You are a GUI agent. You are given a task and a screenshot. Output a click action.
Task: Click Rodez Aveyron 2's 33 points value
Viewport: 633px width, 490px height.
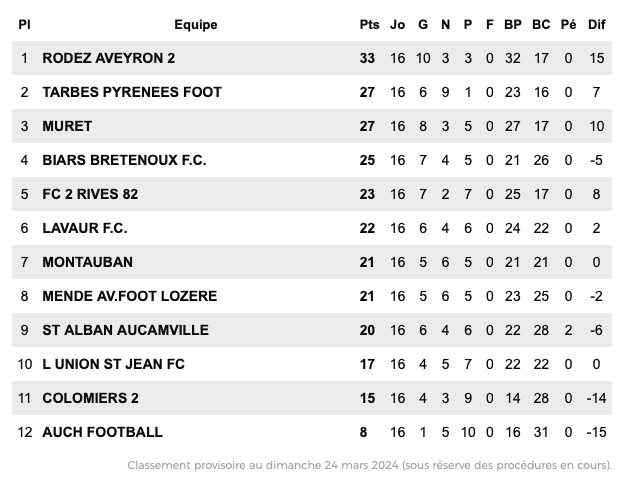[x=367, y=58]
